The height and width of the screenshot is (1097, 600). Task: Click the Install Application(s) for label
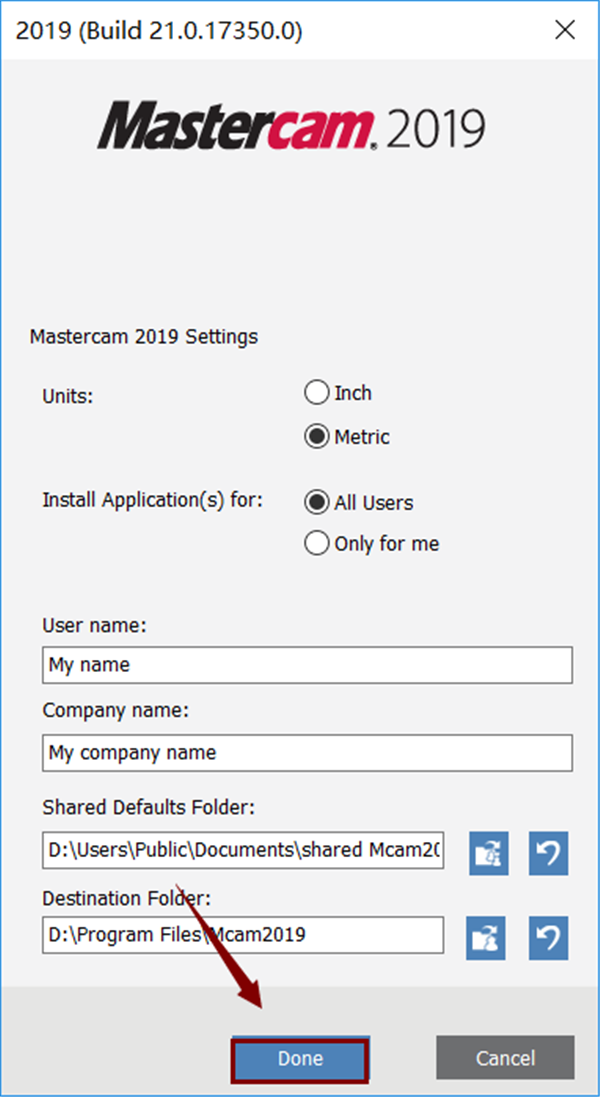[152, 501]
